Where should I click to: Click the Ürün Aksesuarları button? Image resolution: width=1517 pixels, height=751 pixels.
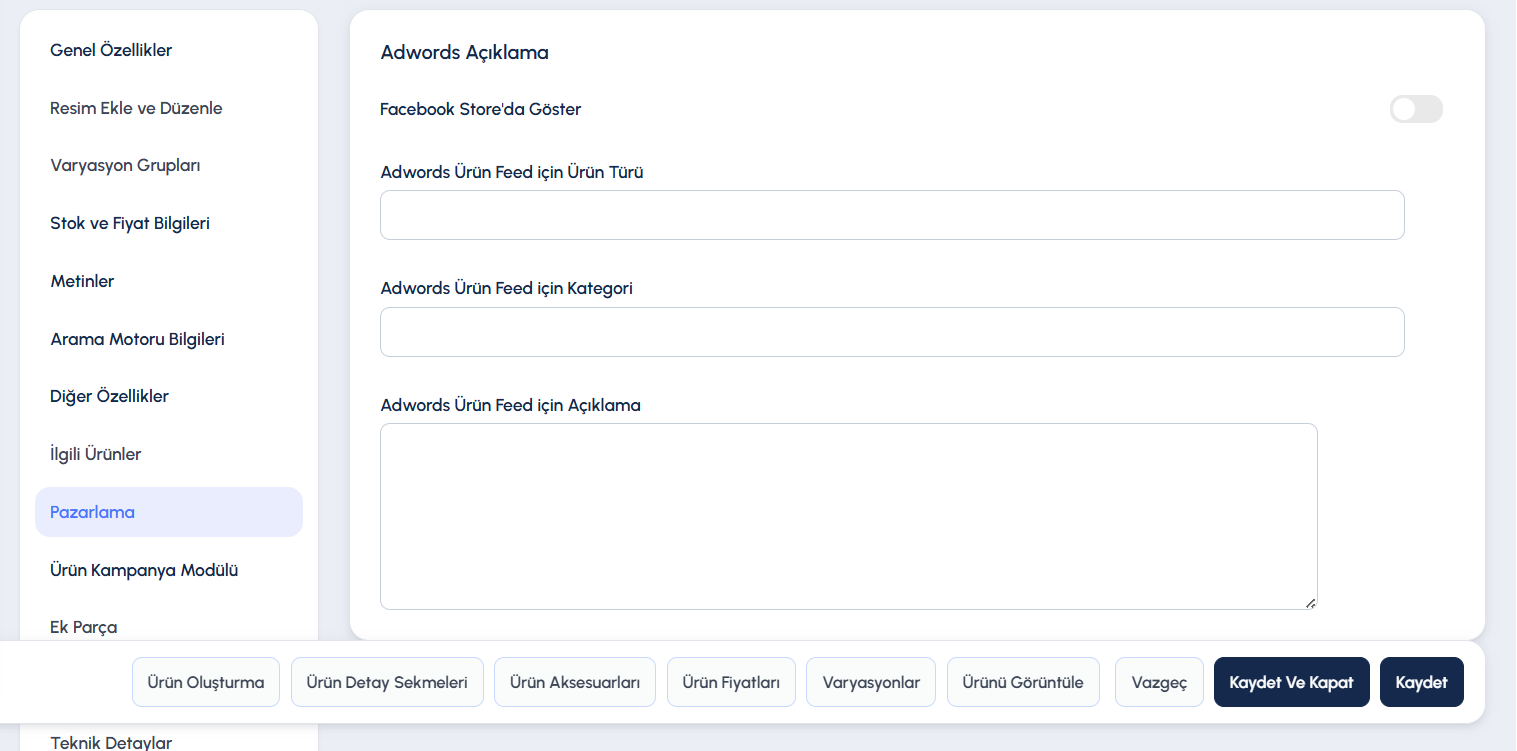coord(575,682)
